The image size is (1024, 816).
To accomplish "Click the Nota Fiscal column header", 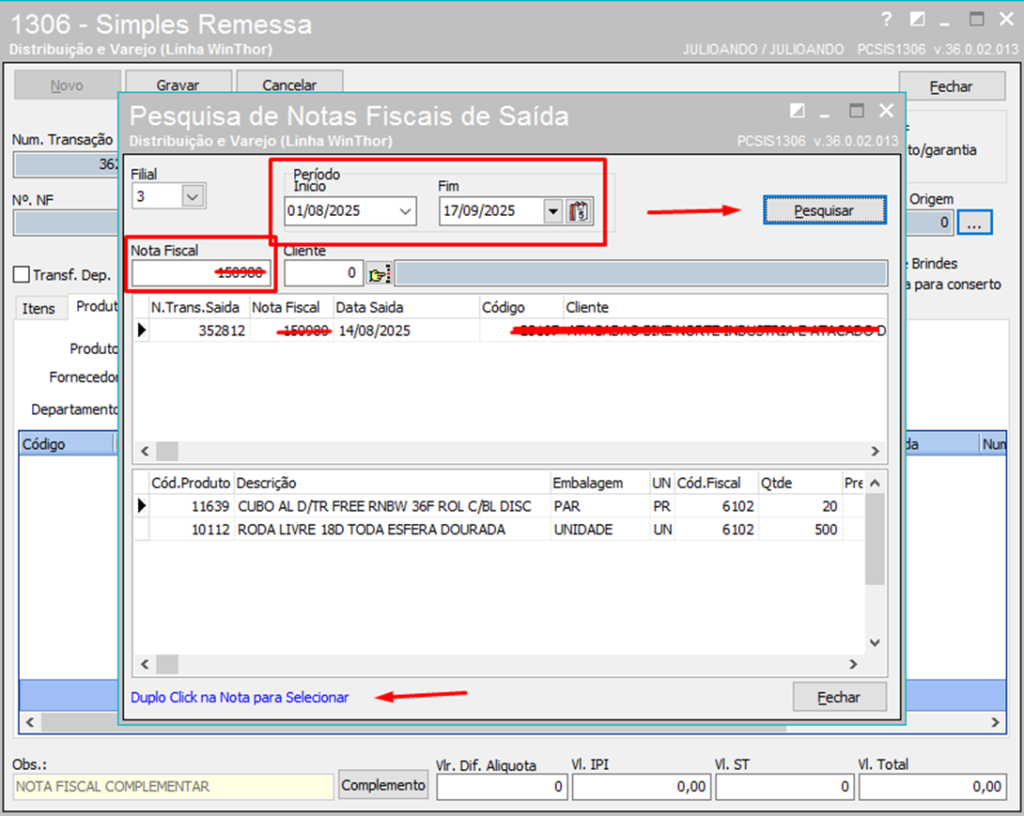I will click(x=285, y=307).
